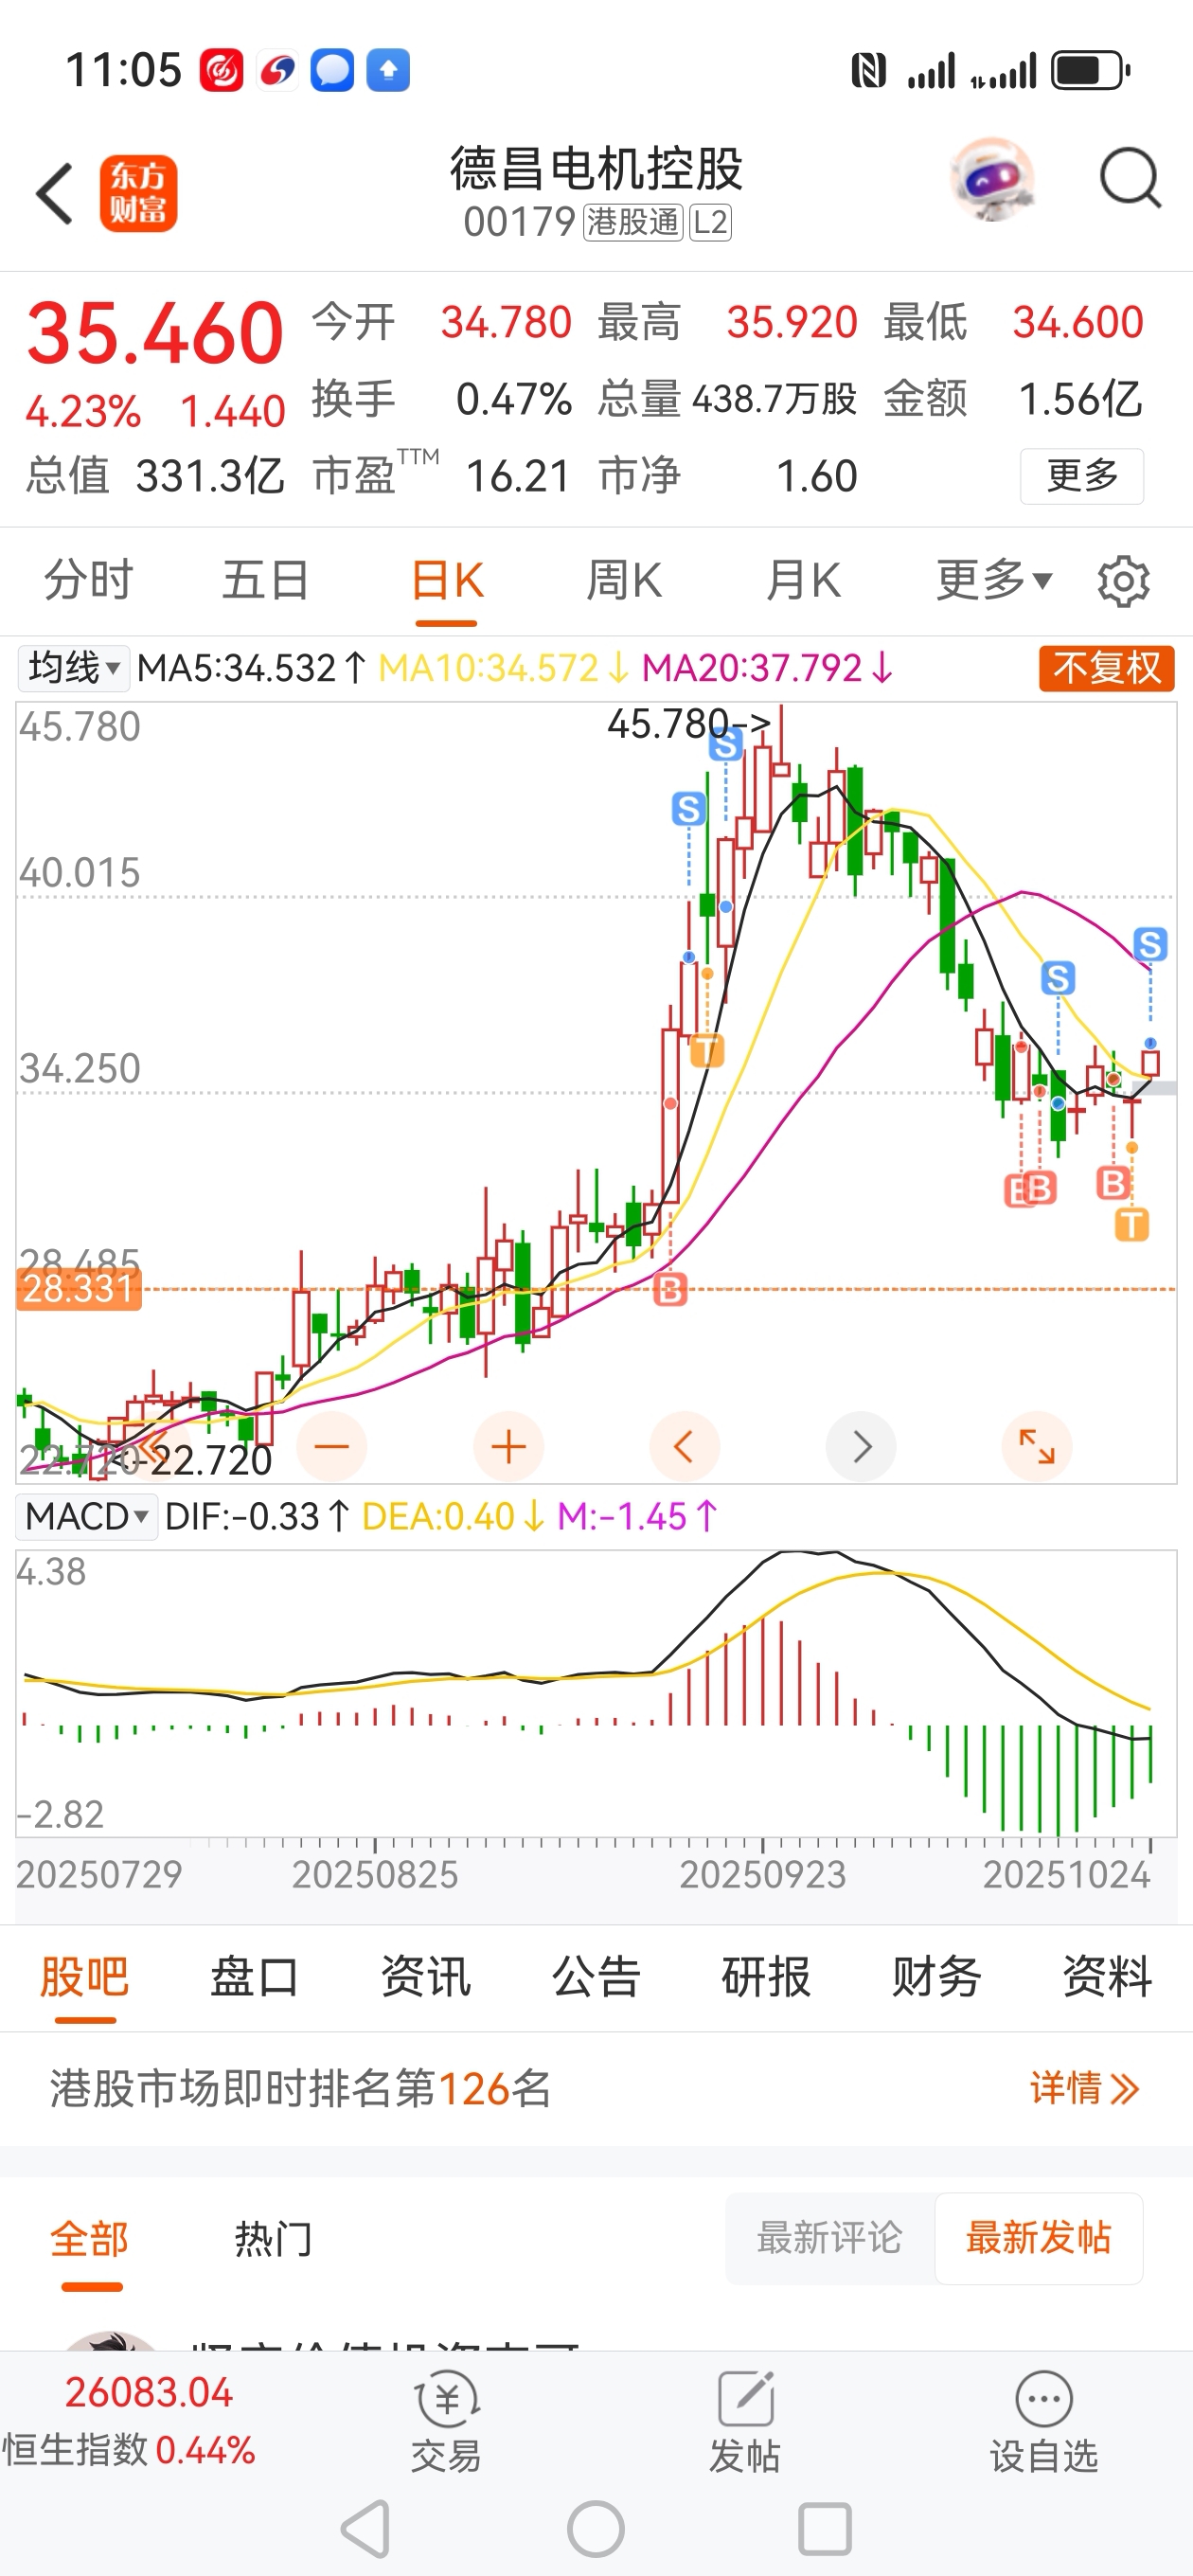Screen dimensions: 1193x2576
Task: Tap the Android recent apps button
Action: pyautogui.click(x=825, y=2530)
